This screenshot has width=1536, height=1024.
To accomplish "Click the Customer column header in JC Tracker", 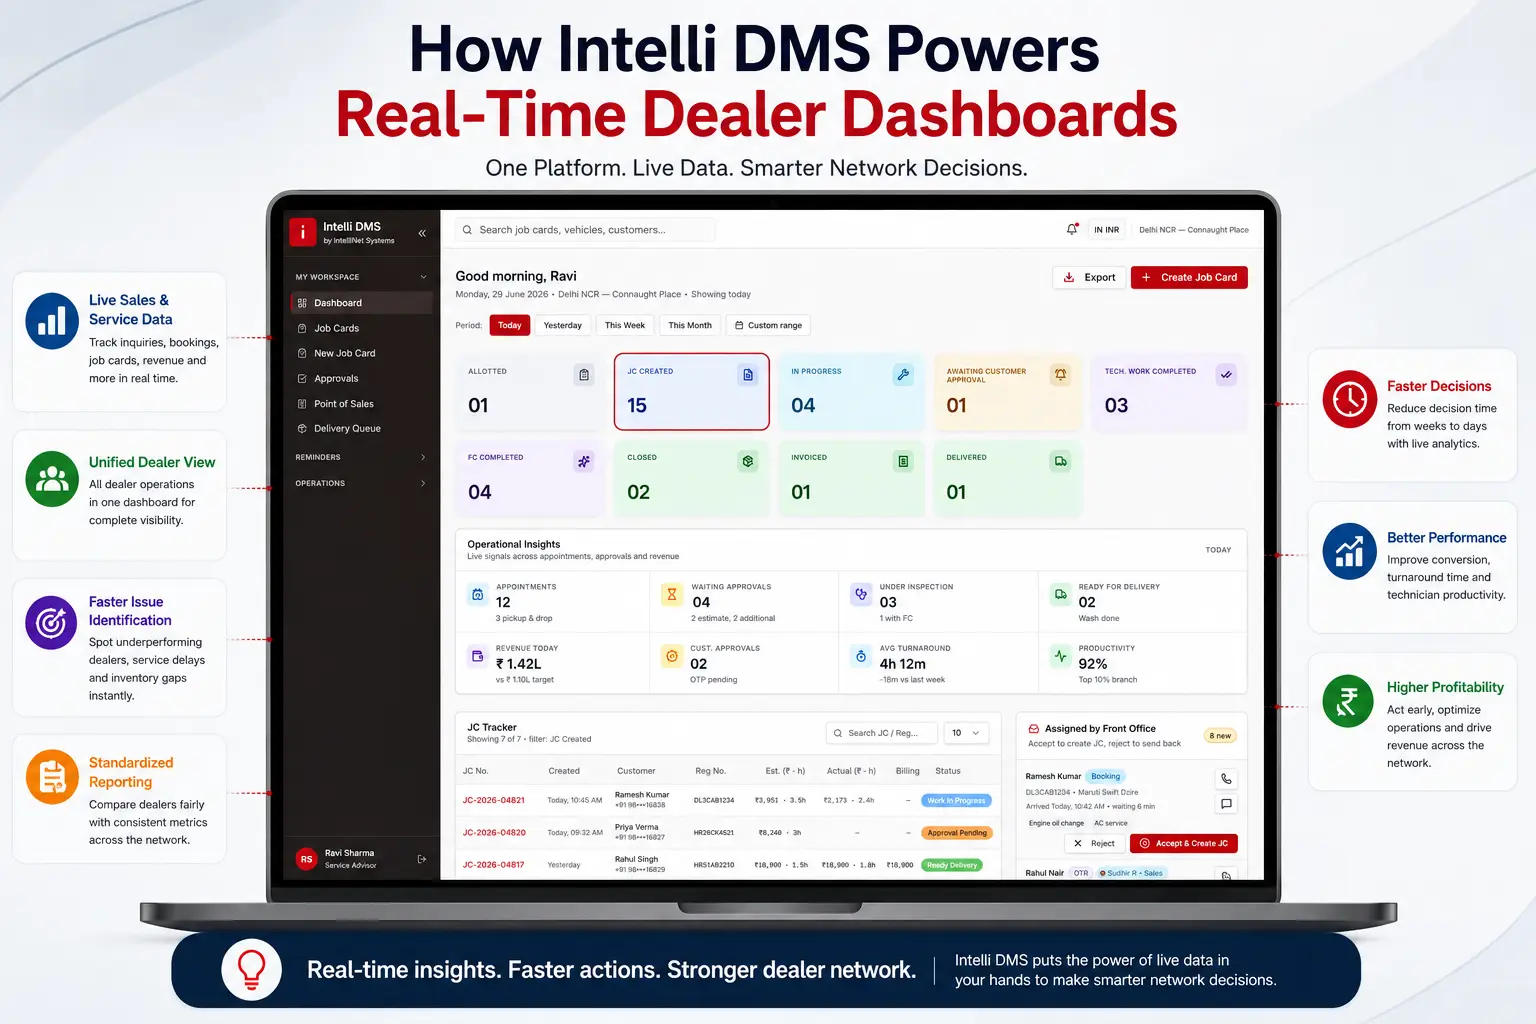I will (x=636, y=771).
